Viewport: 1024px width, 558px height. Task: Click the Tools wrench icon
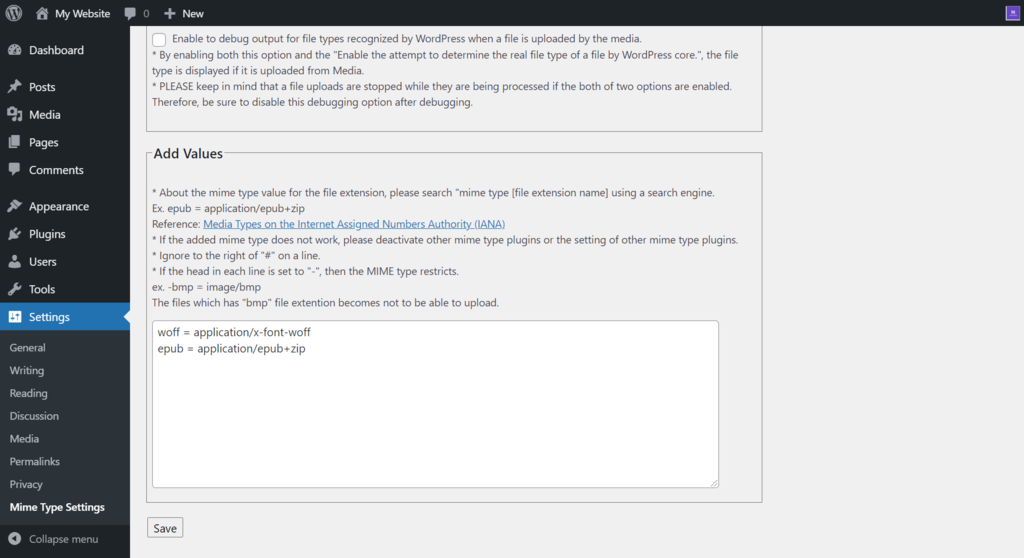pyautogui.click(x=14, y=289)
